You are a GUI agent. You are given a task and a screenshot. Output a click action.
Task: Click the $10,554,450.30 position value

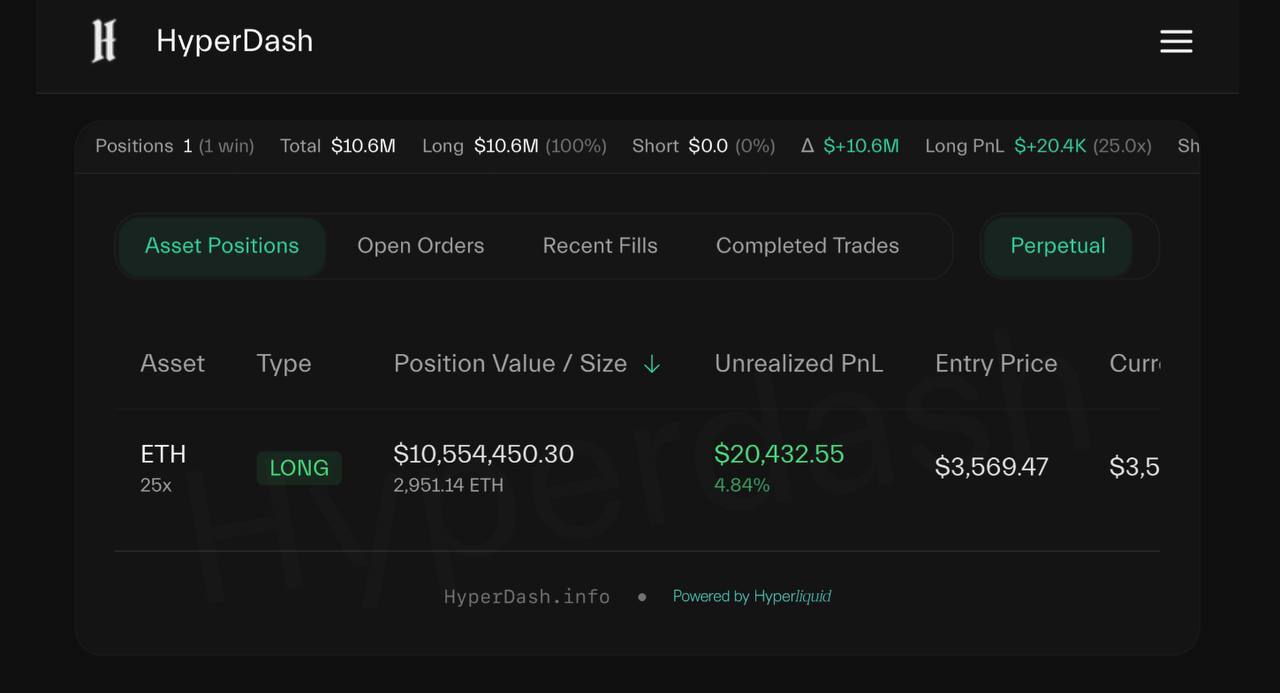(x=484, y=454)
